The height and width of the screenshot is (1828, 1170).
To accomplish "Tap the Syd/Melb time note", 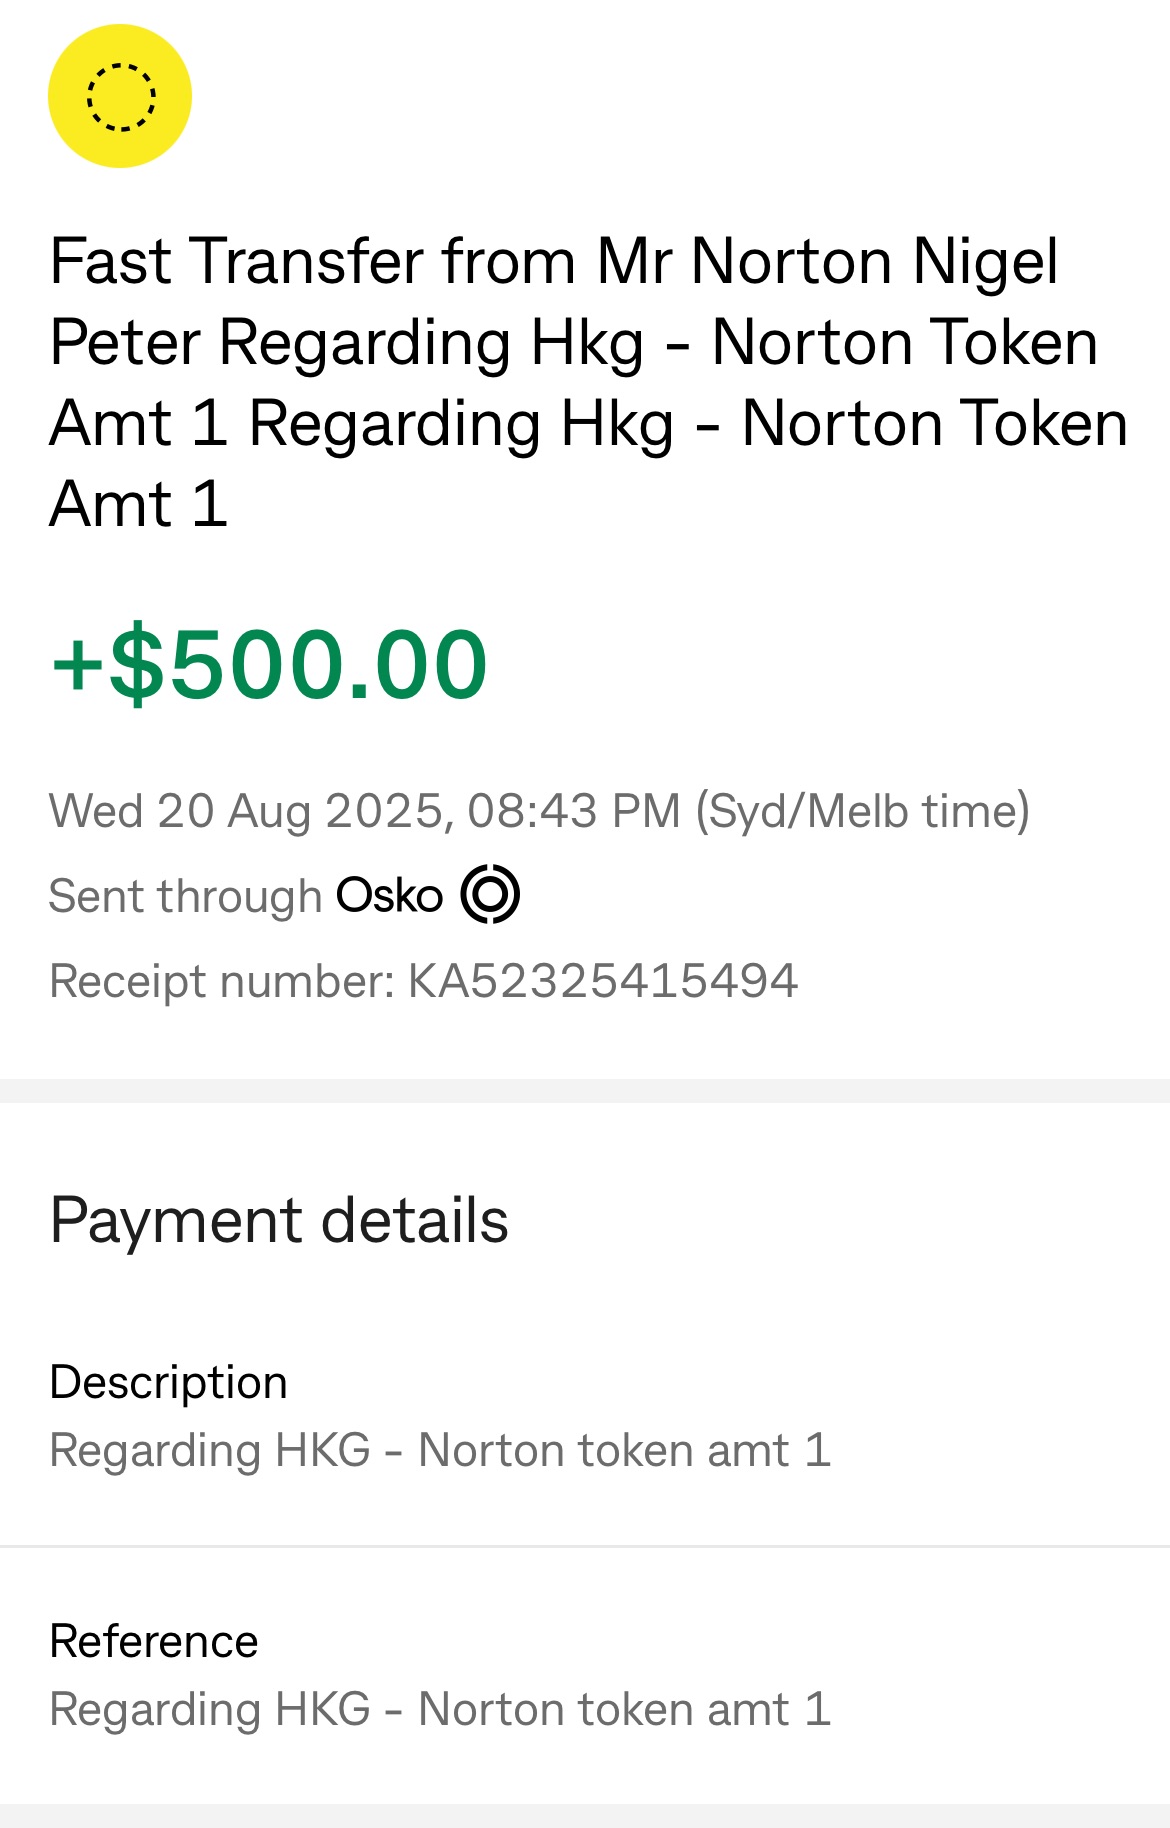I will pyautogui.click(x=862, y=811).
